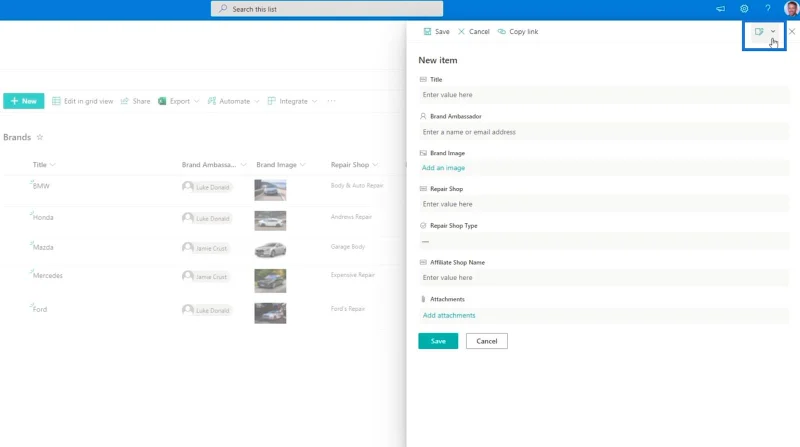Open the Mazda list item

point(43,247)
